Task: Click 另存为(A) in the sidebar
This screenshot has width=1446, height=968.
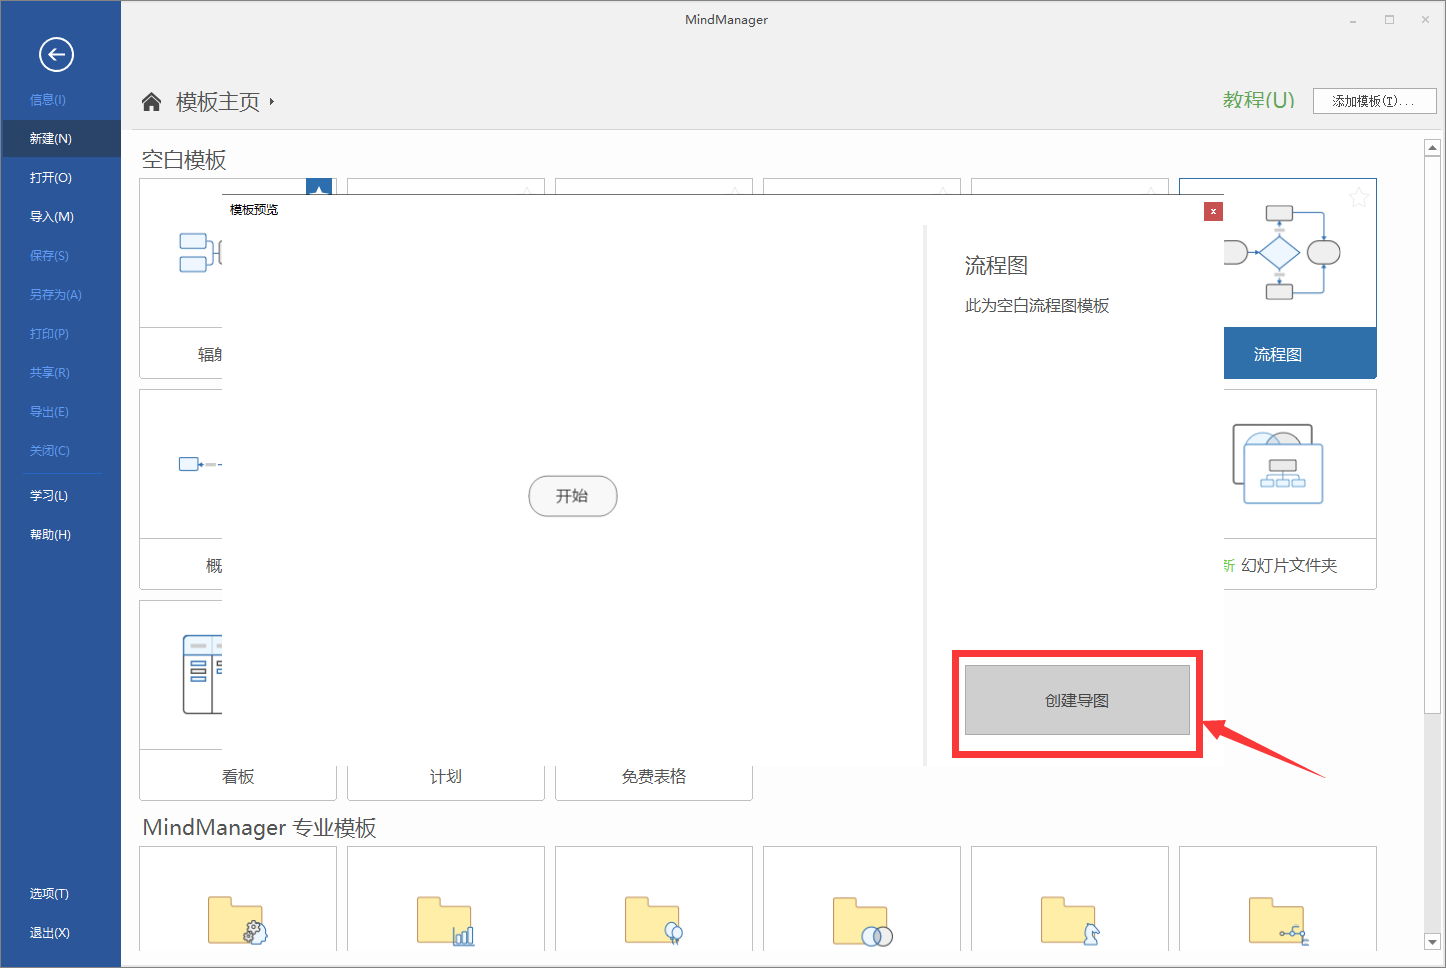Action: [x=56, y=295]
